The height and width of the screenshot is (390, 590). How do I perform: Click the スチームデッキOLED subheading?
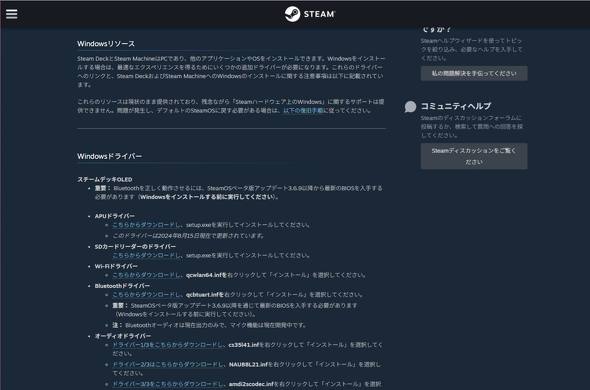point(105,180)
